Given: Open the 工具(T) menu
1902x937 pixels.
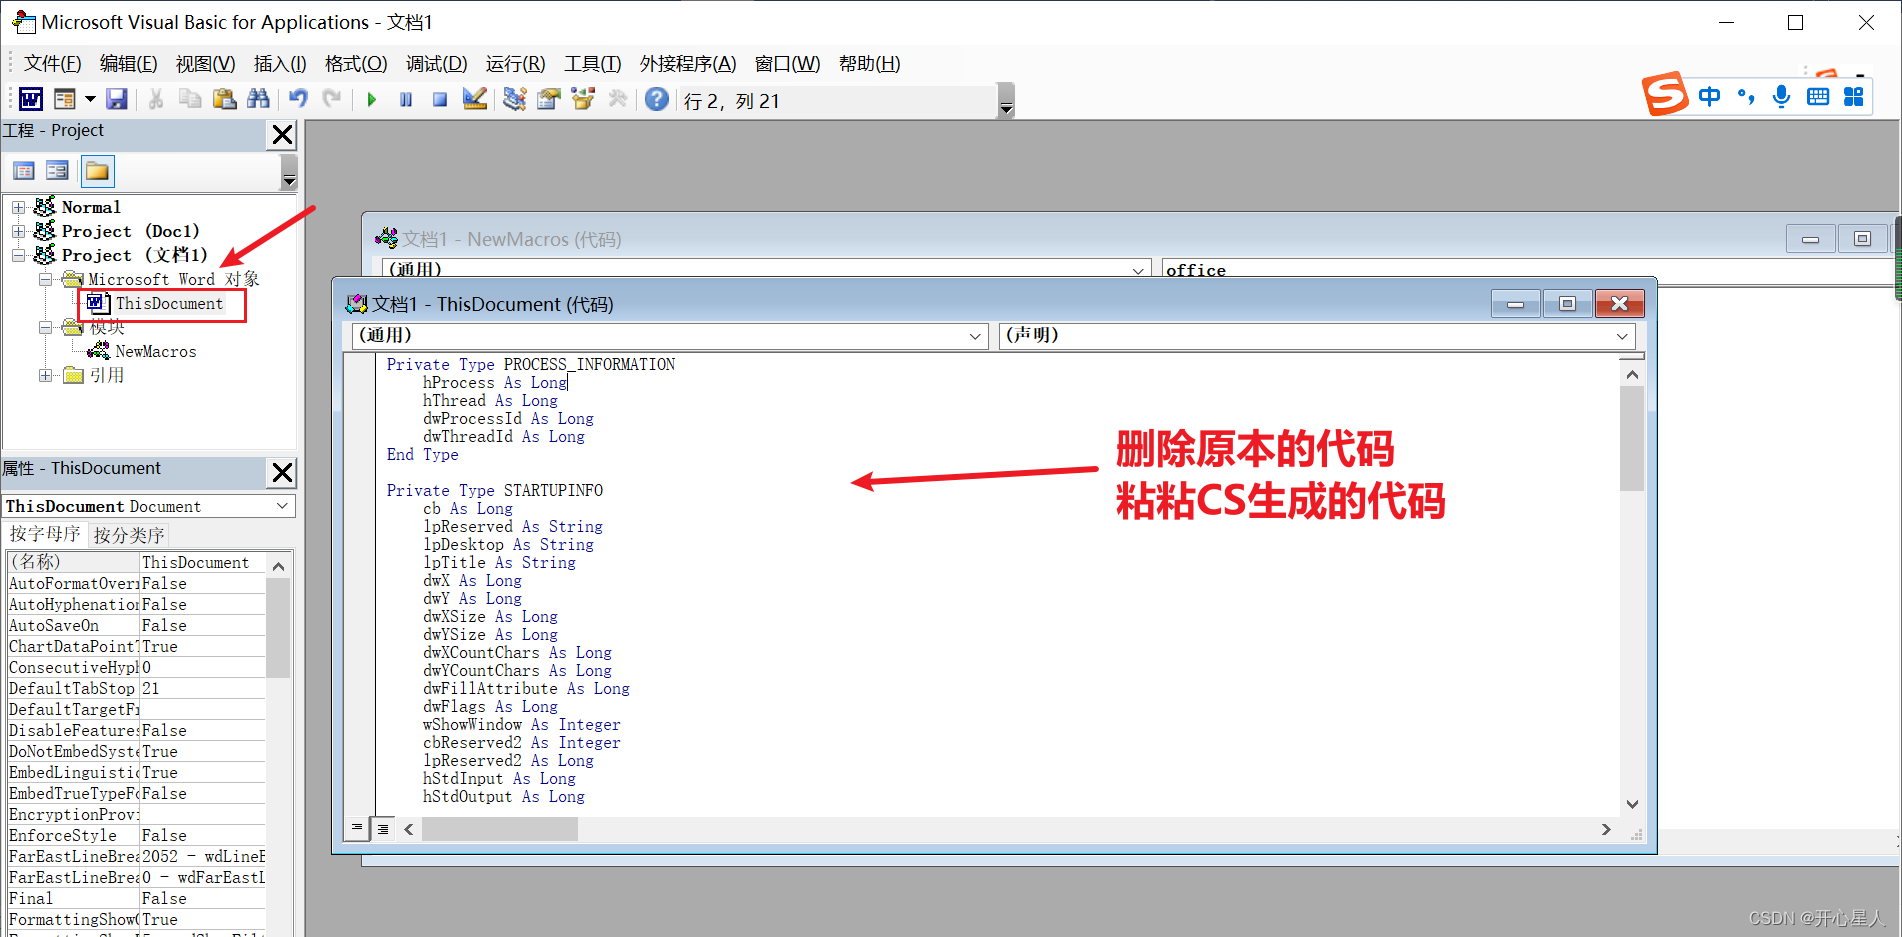Looking at the screenshot, I should pos(592,63).
